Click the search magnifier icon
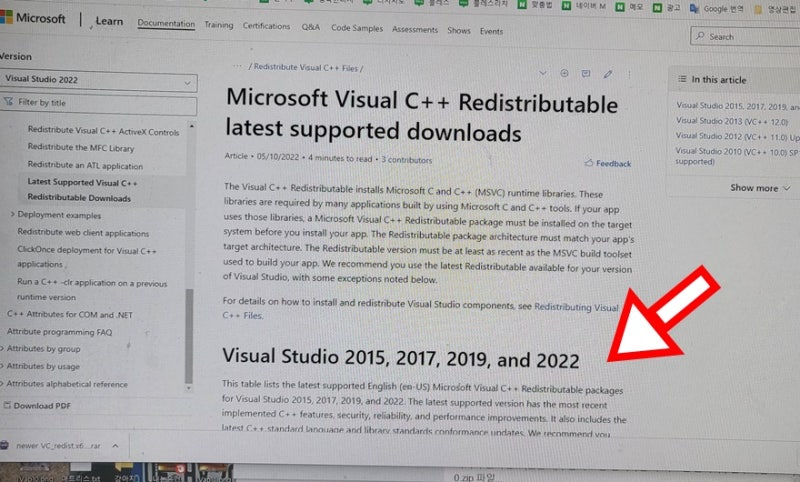 coord(700,36)
